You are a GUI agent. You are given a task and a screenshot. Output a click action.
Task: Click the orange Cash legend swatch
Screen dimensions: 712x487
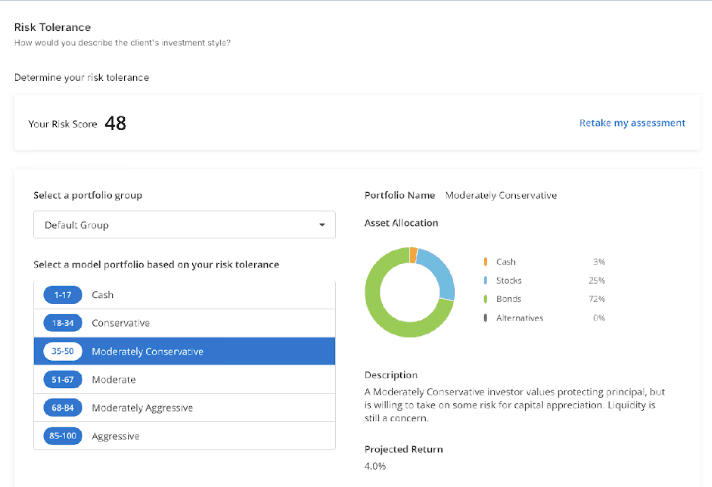pyautogui.click(x=485, y=262)
